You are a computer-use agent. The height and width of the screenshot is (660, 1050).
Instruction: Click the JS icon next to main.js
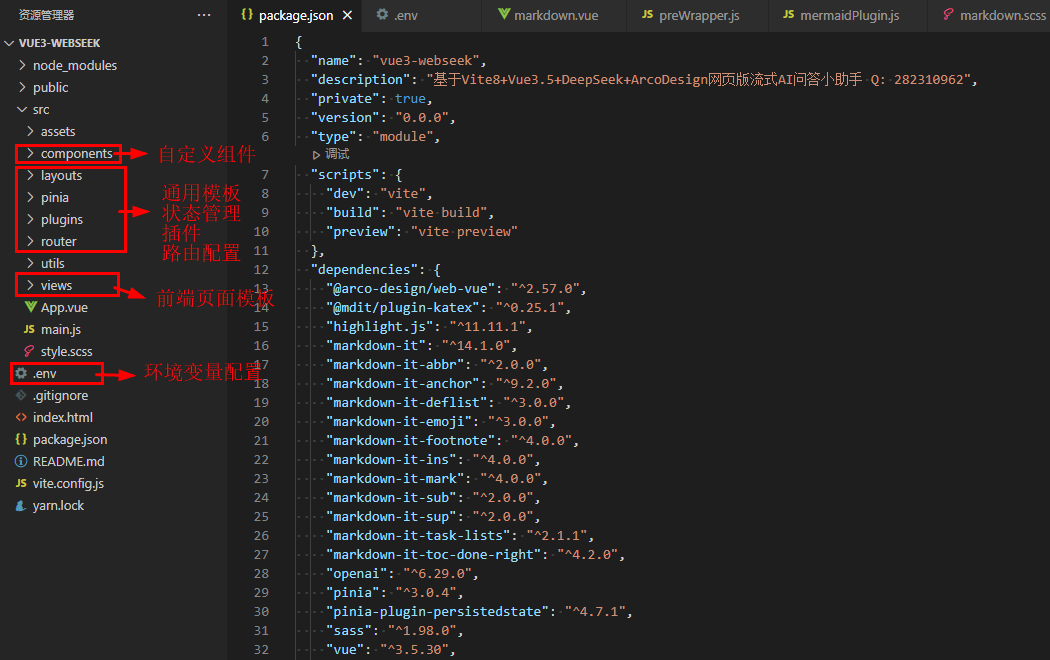[x=30, y=329]
